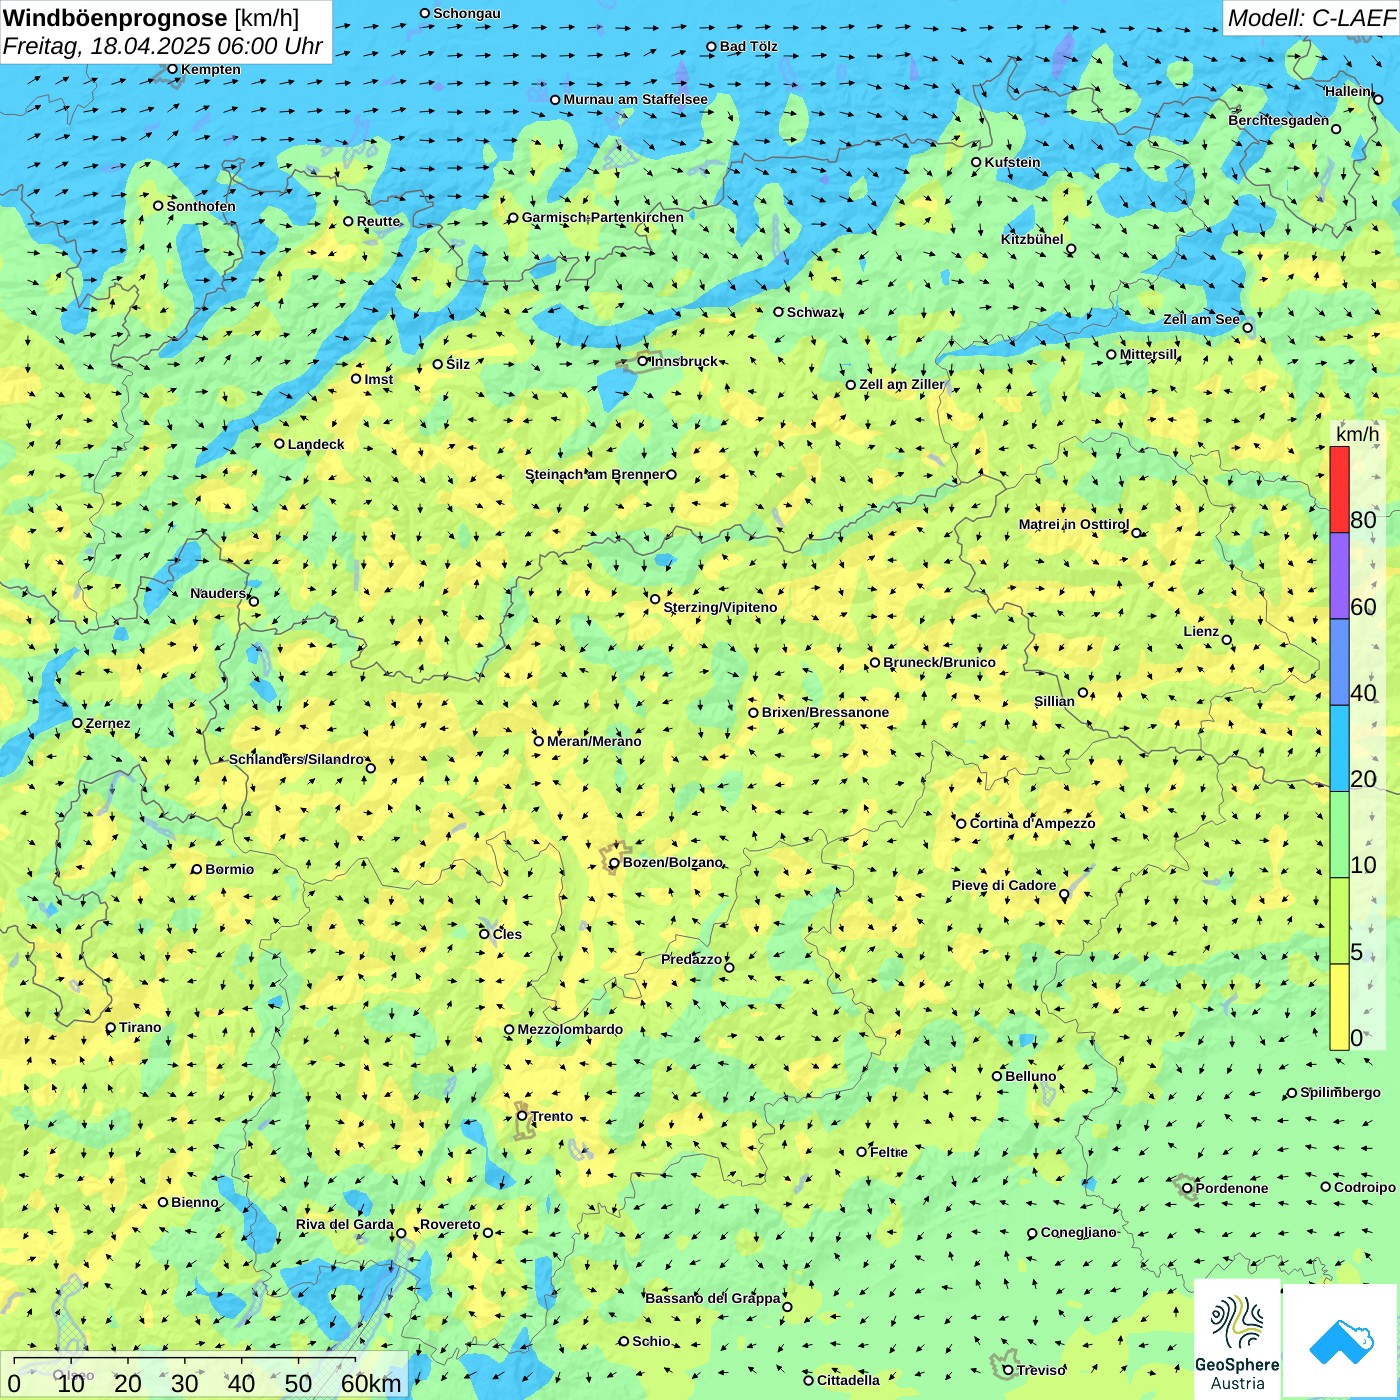Click the date 'Freitag, 18.04.2025 06:00 Uhr'
Viewport: 1400px width, 1400px height.
point(162,46)
